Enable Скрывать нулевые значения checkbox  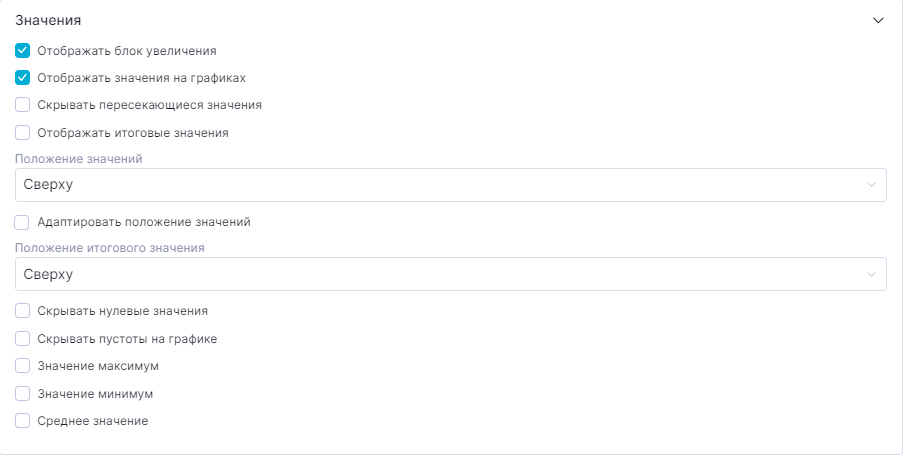[x=23, y=311]
